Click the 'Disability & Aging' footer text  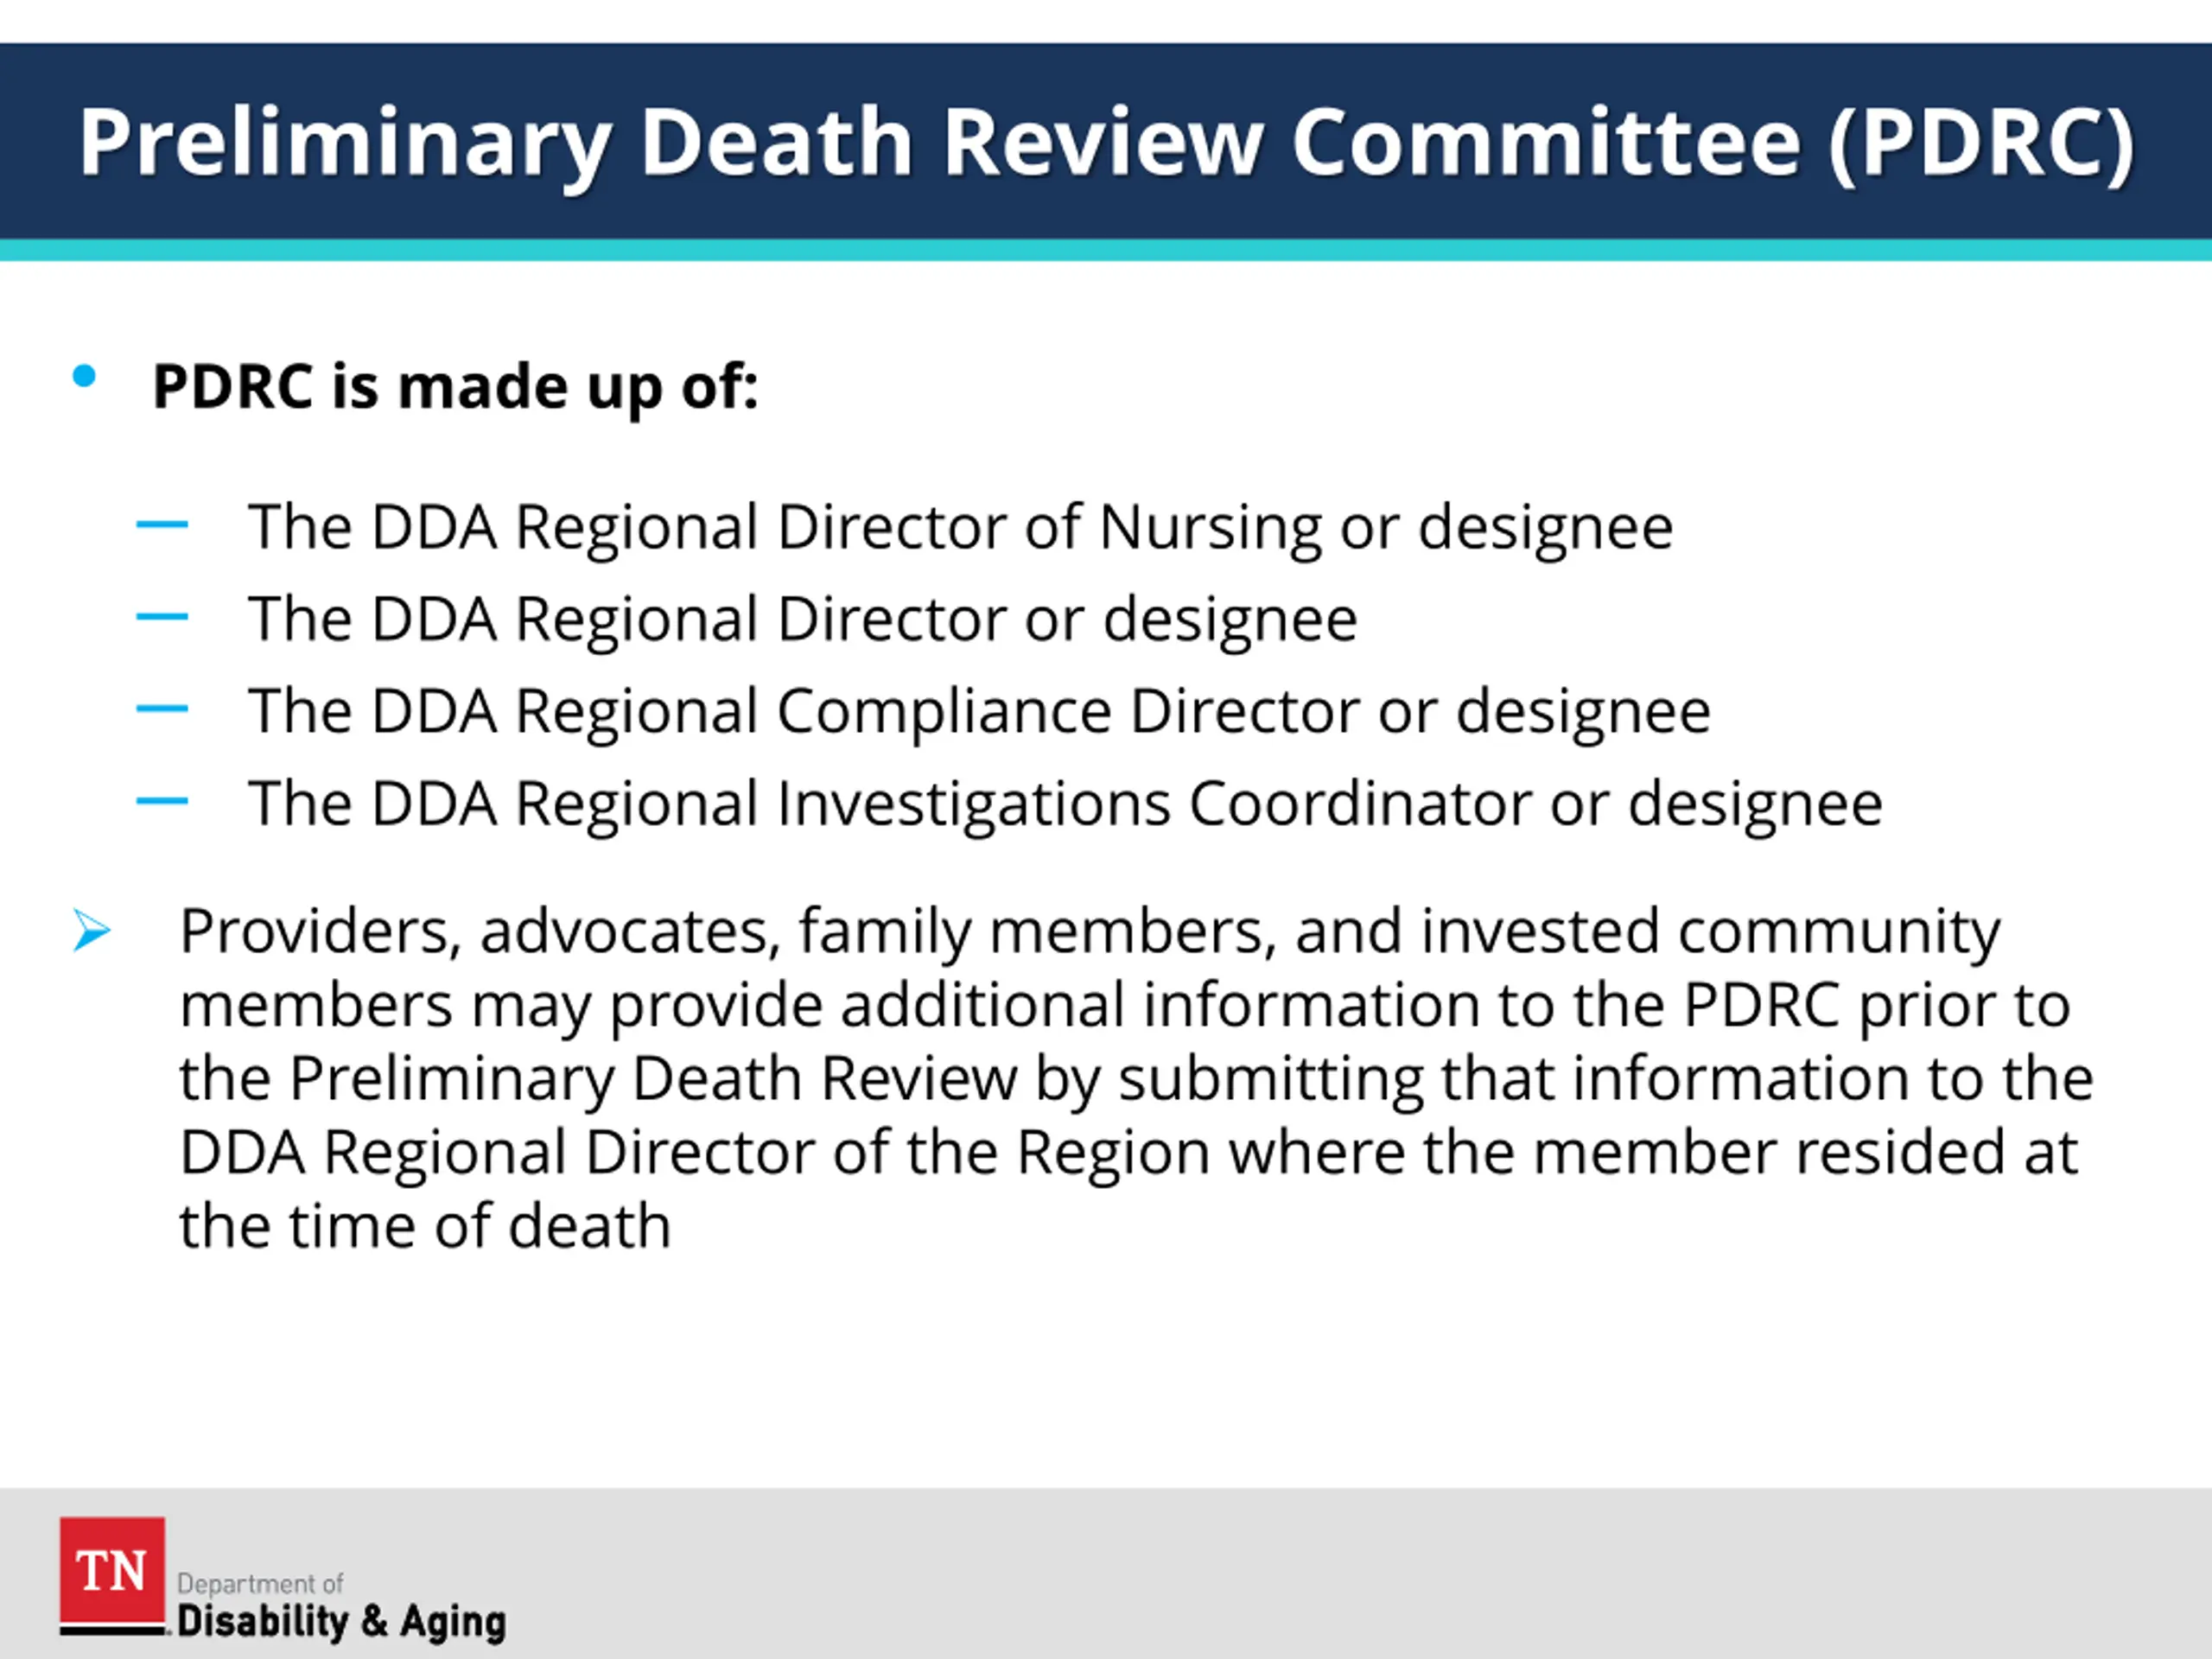tap(341, 1621)
